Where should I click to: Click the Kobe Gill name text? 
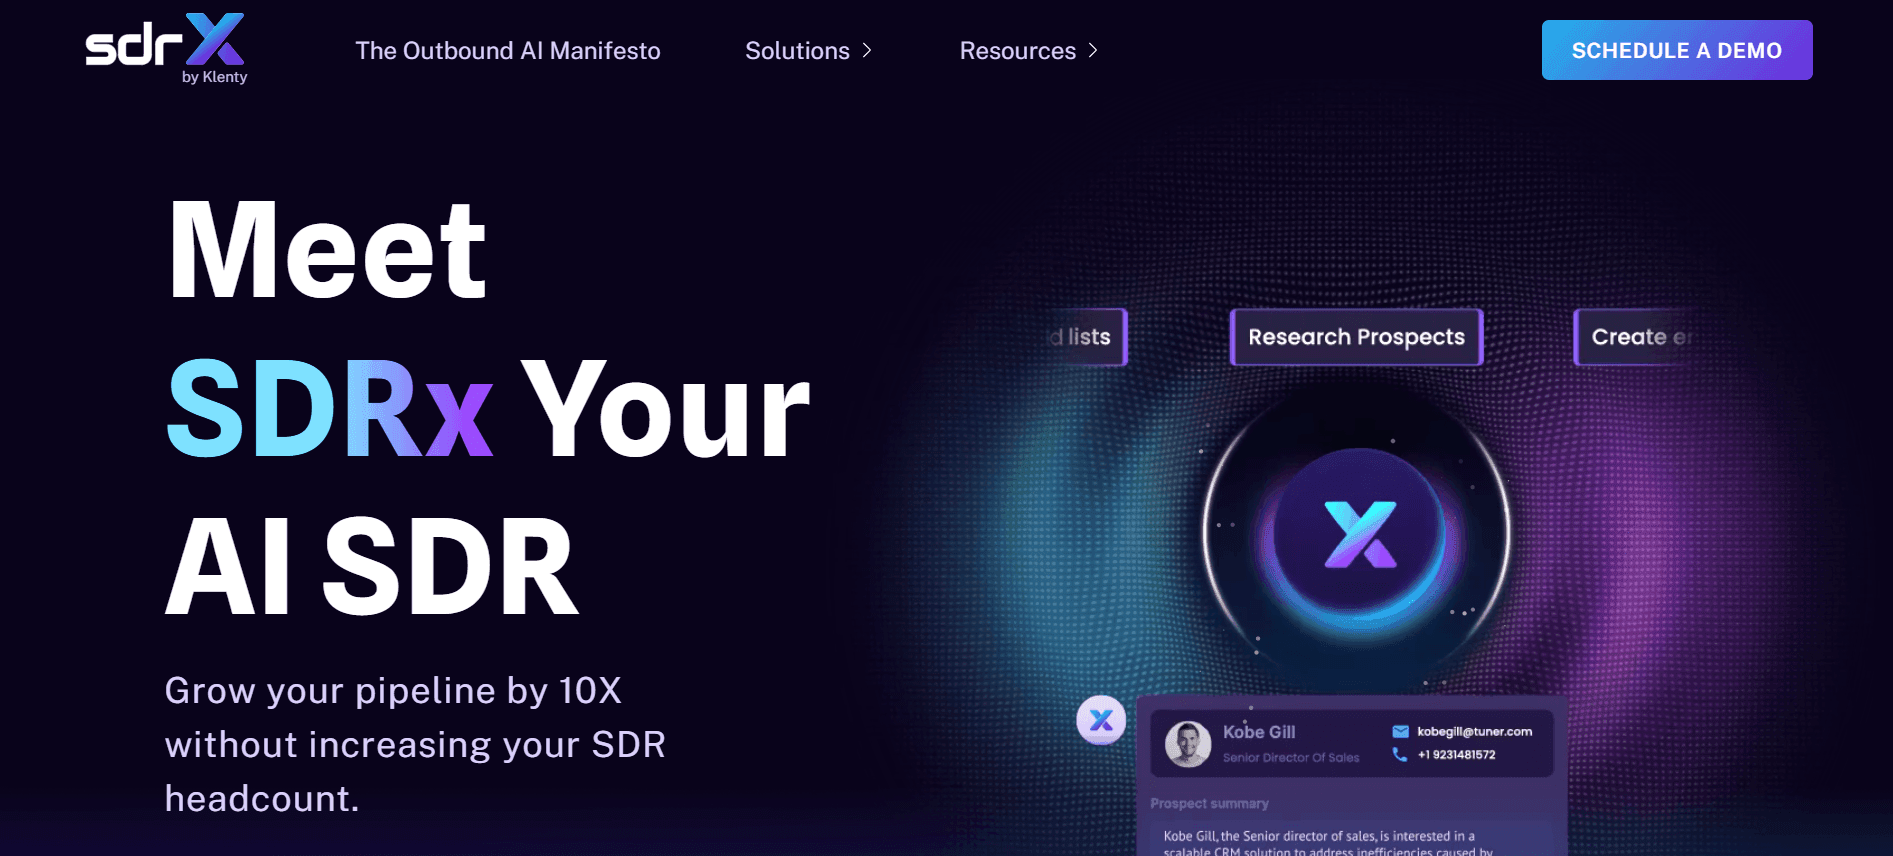click(1259, 732)
